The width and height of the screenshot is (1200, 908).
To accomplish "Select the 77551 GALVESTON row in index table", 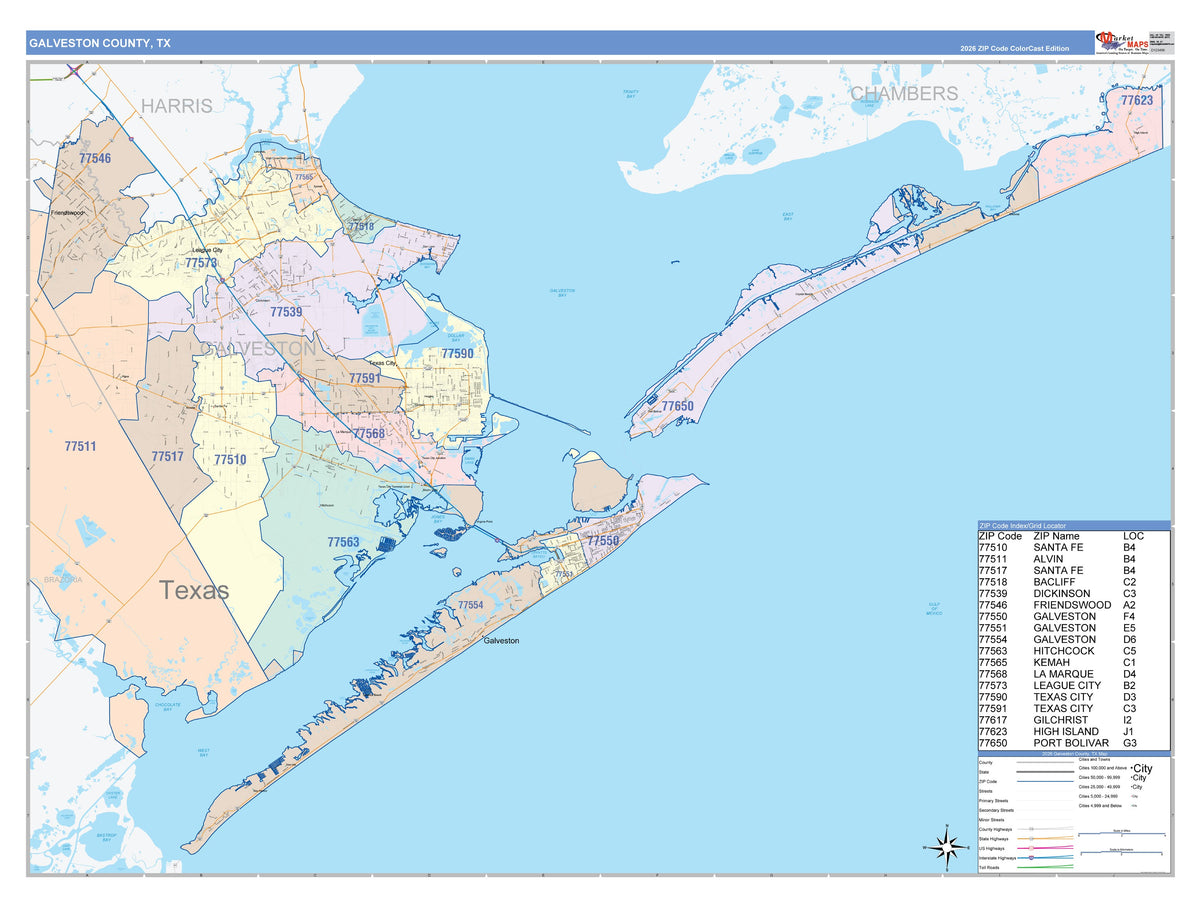I will pyautogui.click(x=1073, y=628).
